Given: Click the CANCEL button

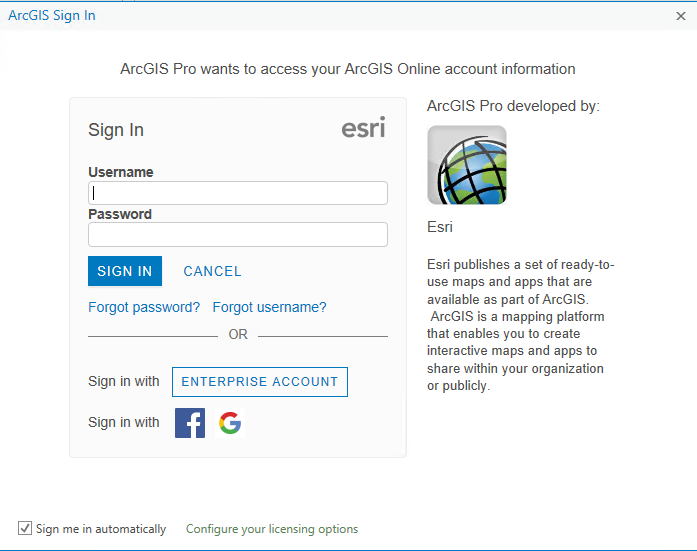Looking at the screenshot, I should point(212,271).
